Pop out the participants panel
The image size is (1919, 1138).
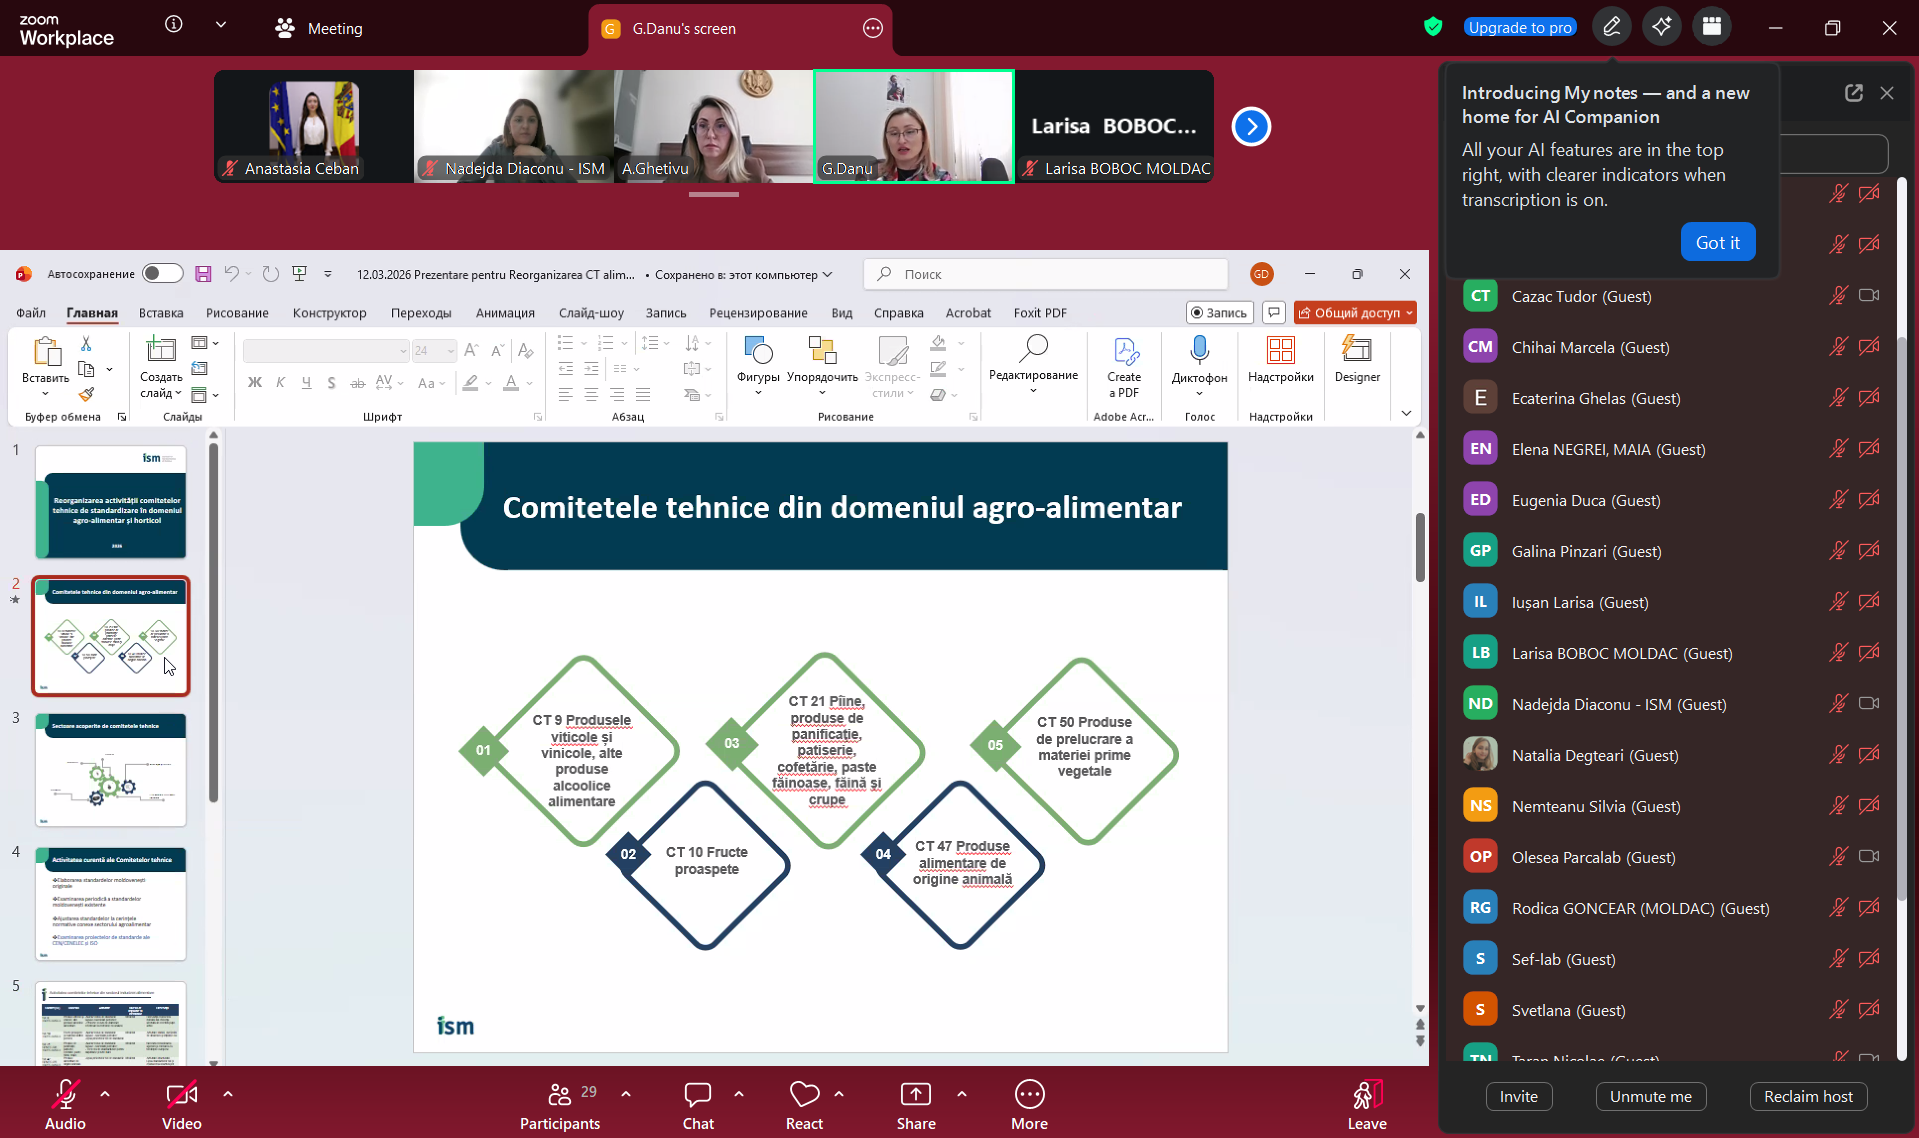coord(1854,93)
